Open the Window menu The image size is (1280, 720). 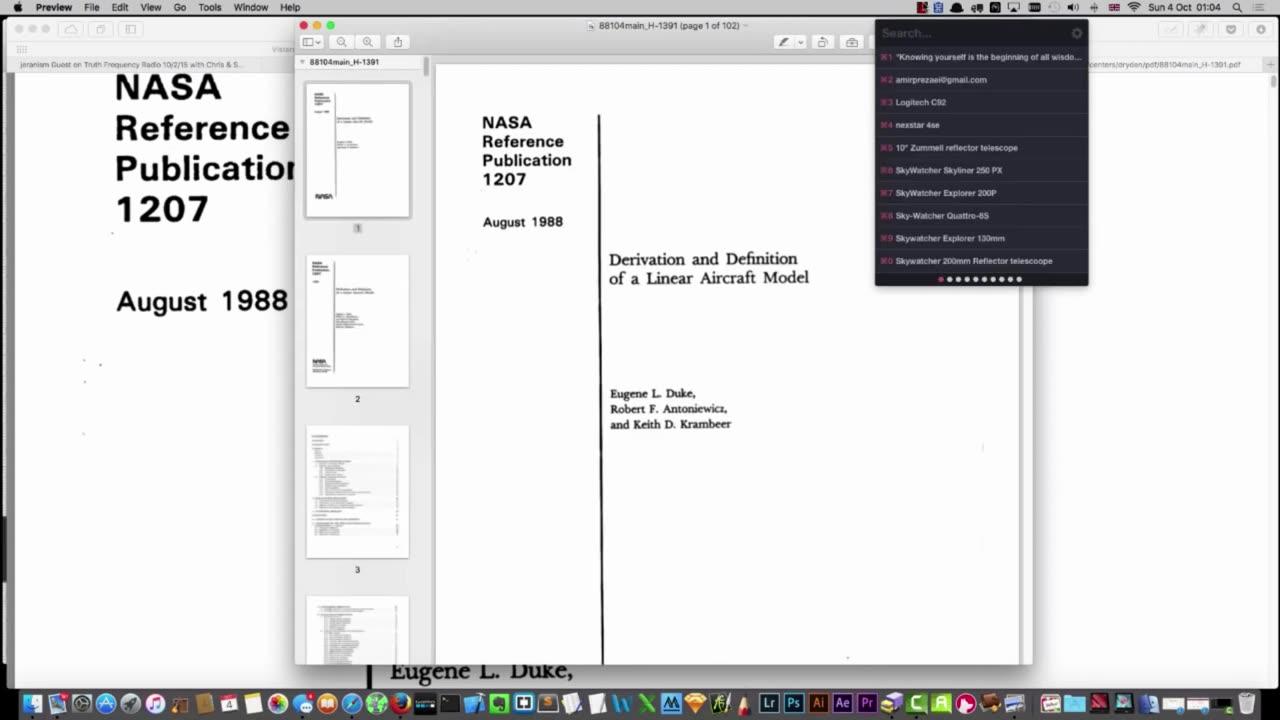pos(251,7)
